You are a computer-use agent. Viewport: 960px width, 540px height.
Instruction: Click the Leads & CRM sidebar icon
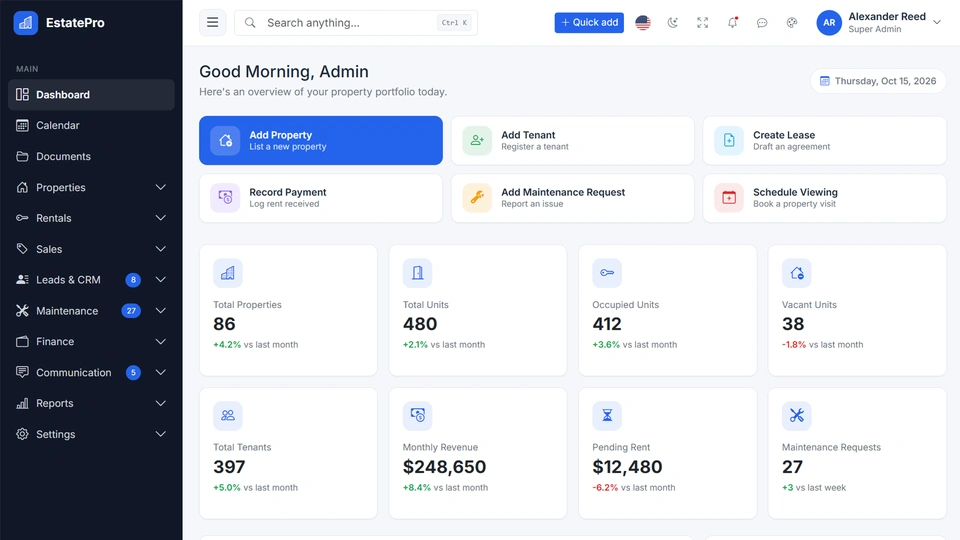tap(22, 279)
